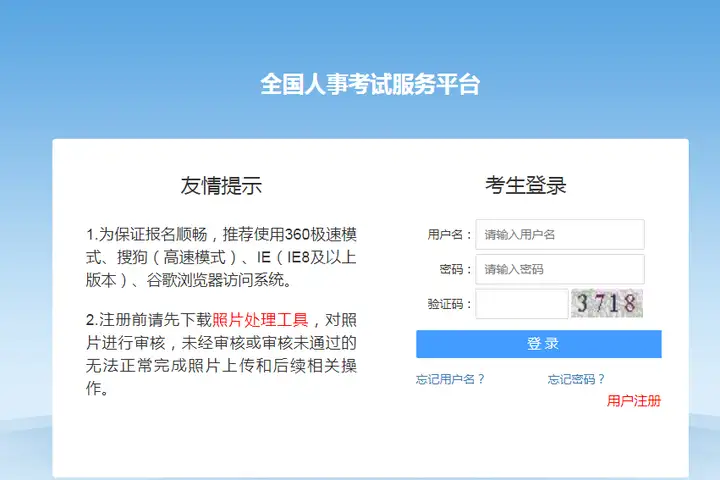
Task: Click the 全国人事考试服务平台 title
Action: [370, 85]
